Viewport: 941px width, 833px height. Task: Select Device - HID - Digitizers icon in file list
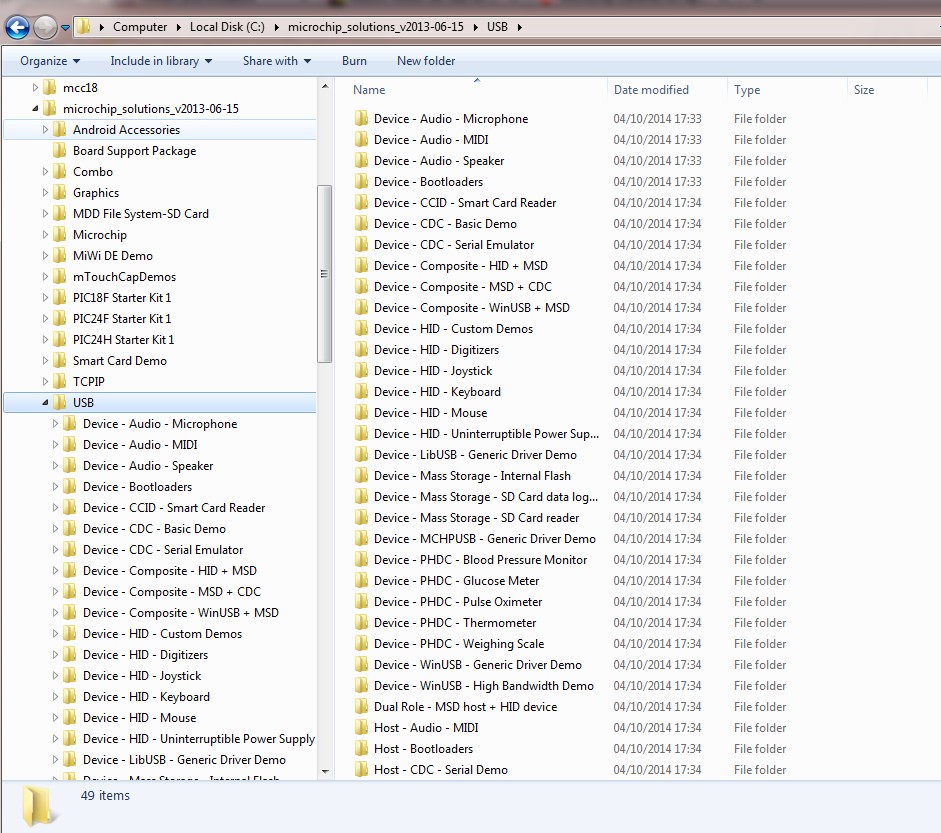pos(361,350)
